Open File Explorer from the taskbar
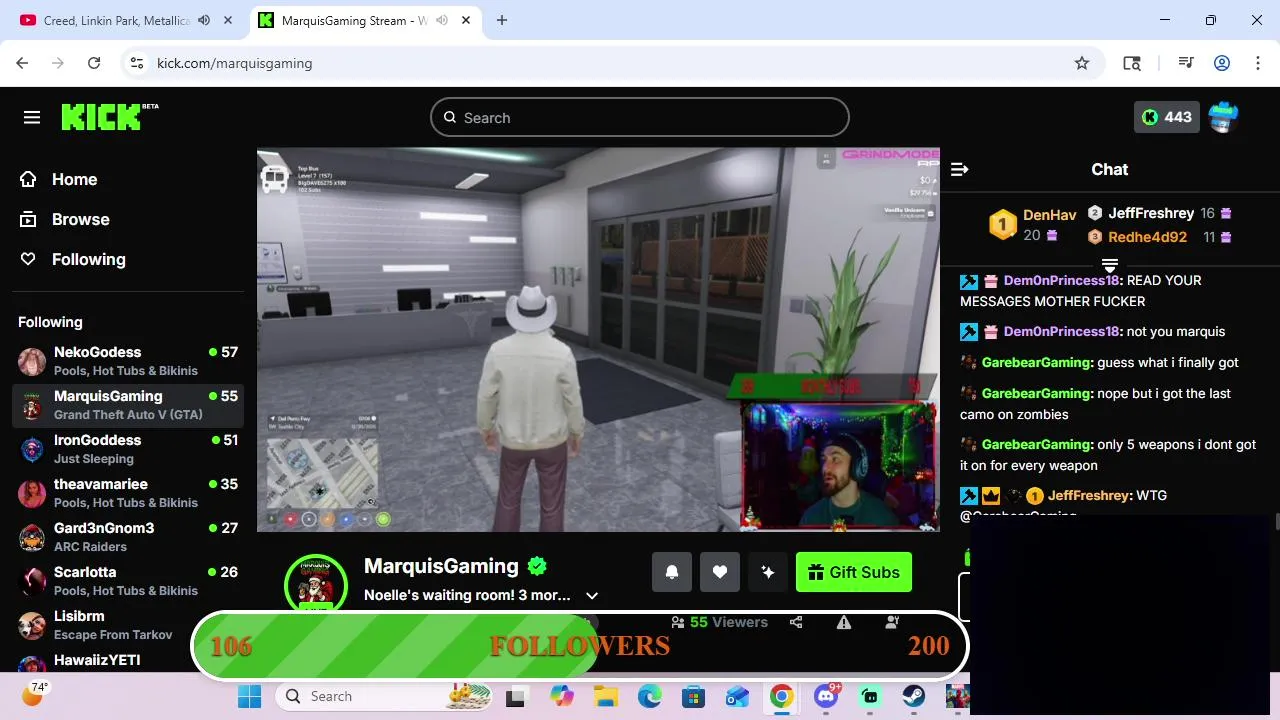The image size is (1280, 720). [x=606, y=696]
